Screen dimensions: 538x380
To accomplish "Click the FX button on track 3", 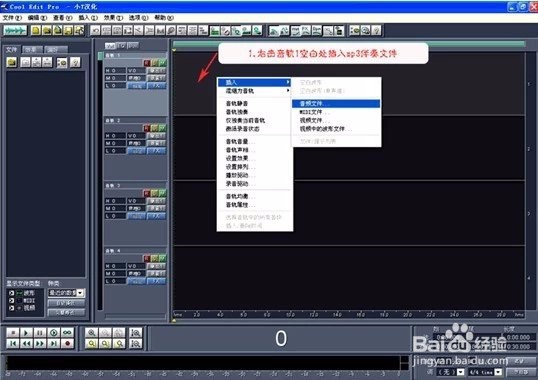I will coord(157,216).
